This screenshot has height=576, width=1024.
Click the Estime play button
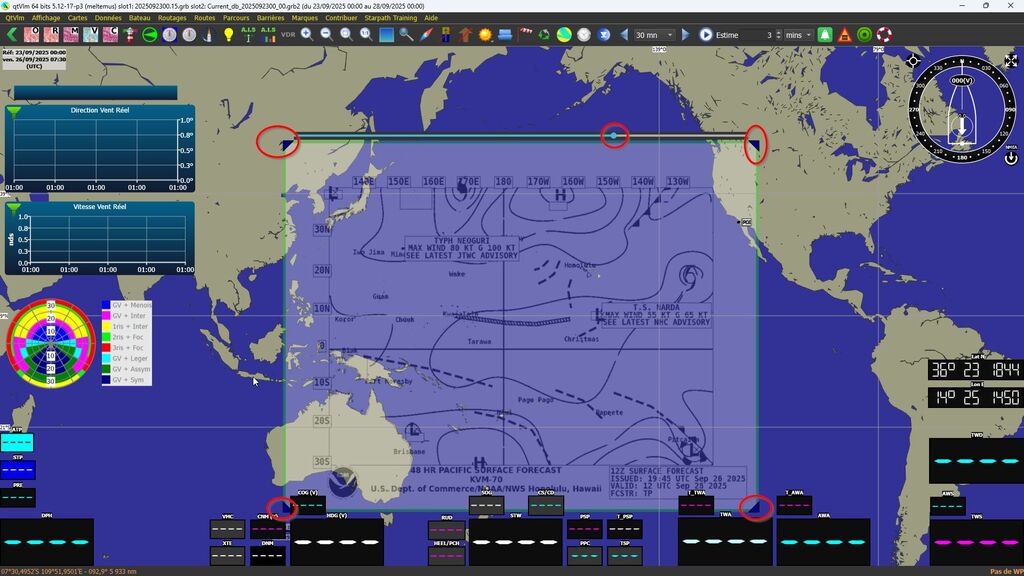[706, 35]
